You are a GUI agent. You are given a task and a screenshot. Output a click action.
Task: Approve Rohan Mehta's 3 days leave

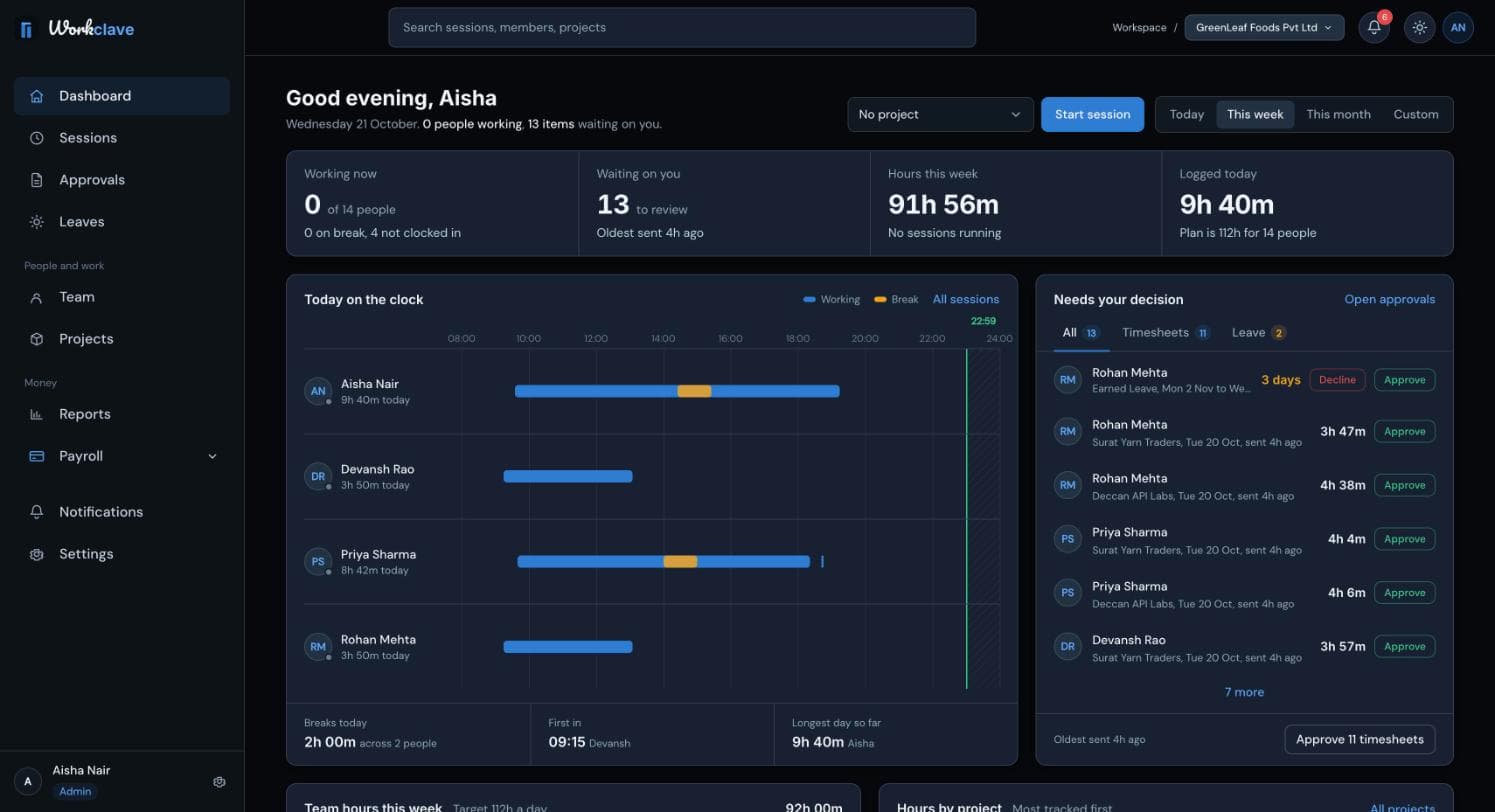pyautogui.click(x=1404, y=380)
